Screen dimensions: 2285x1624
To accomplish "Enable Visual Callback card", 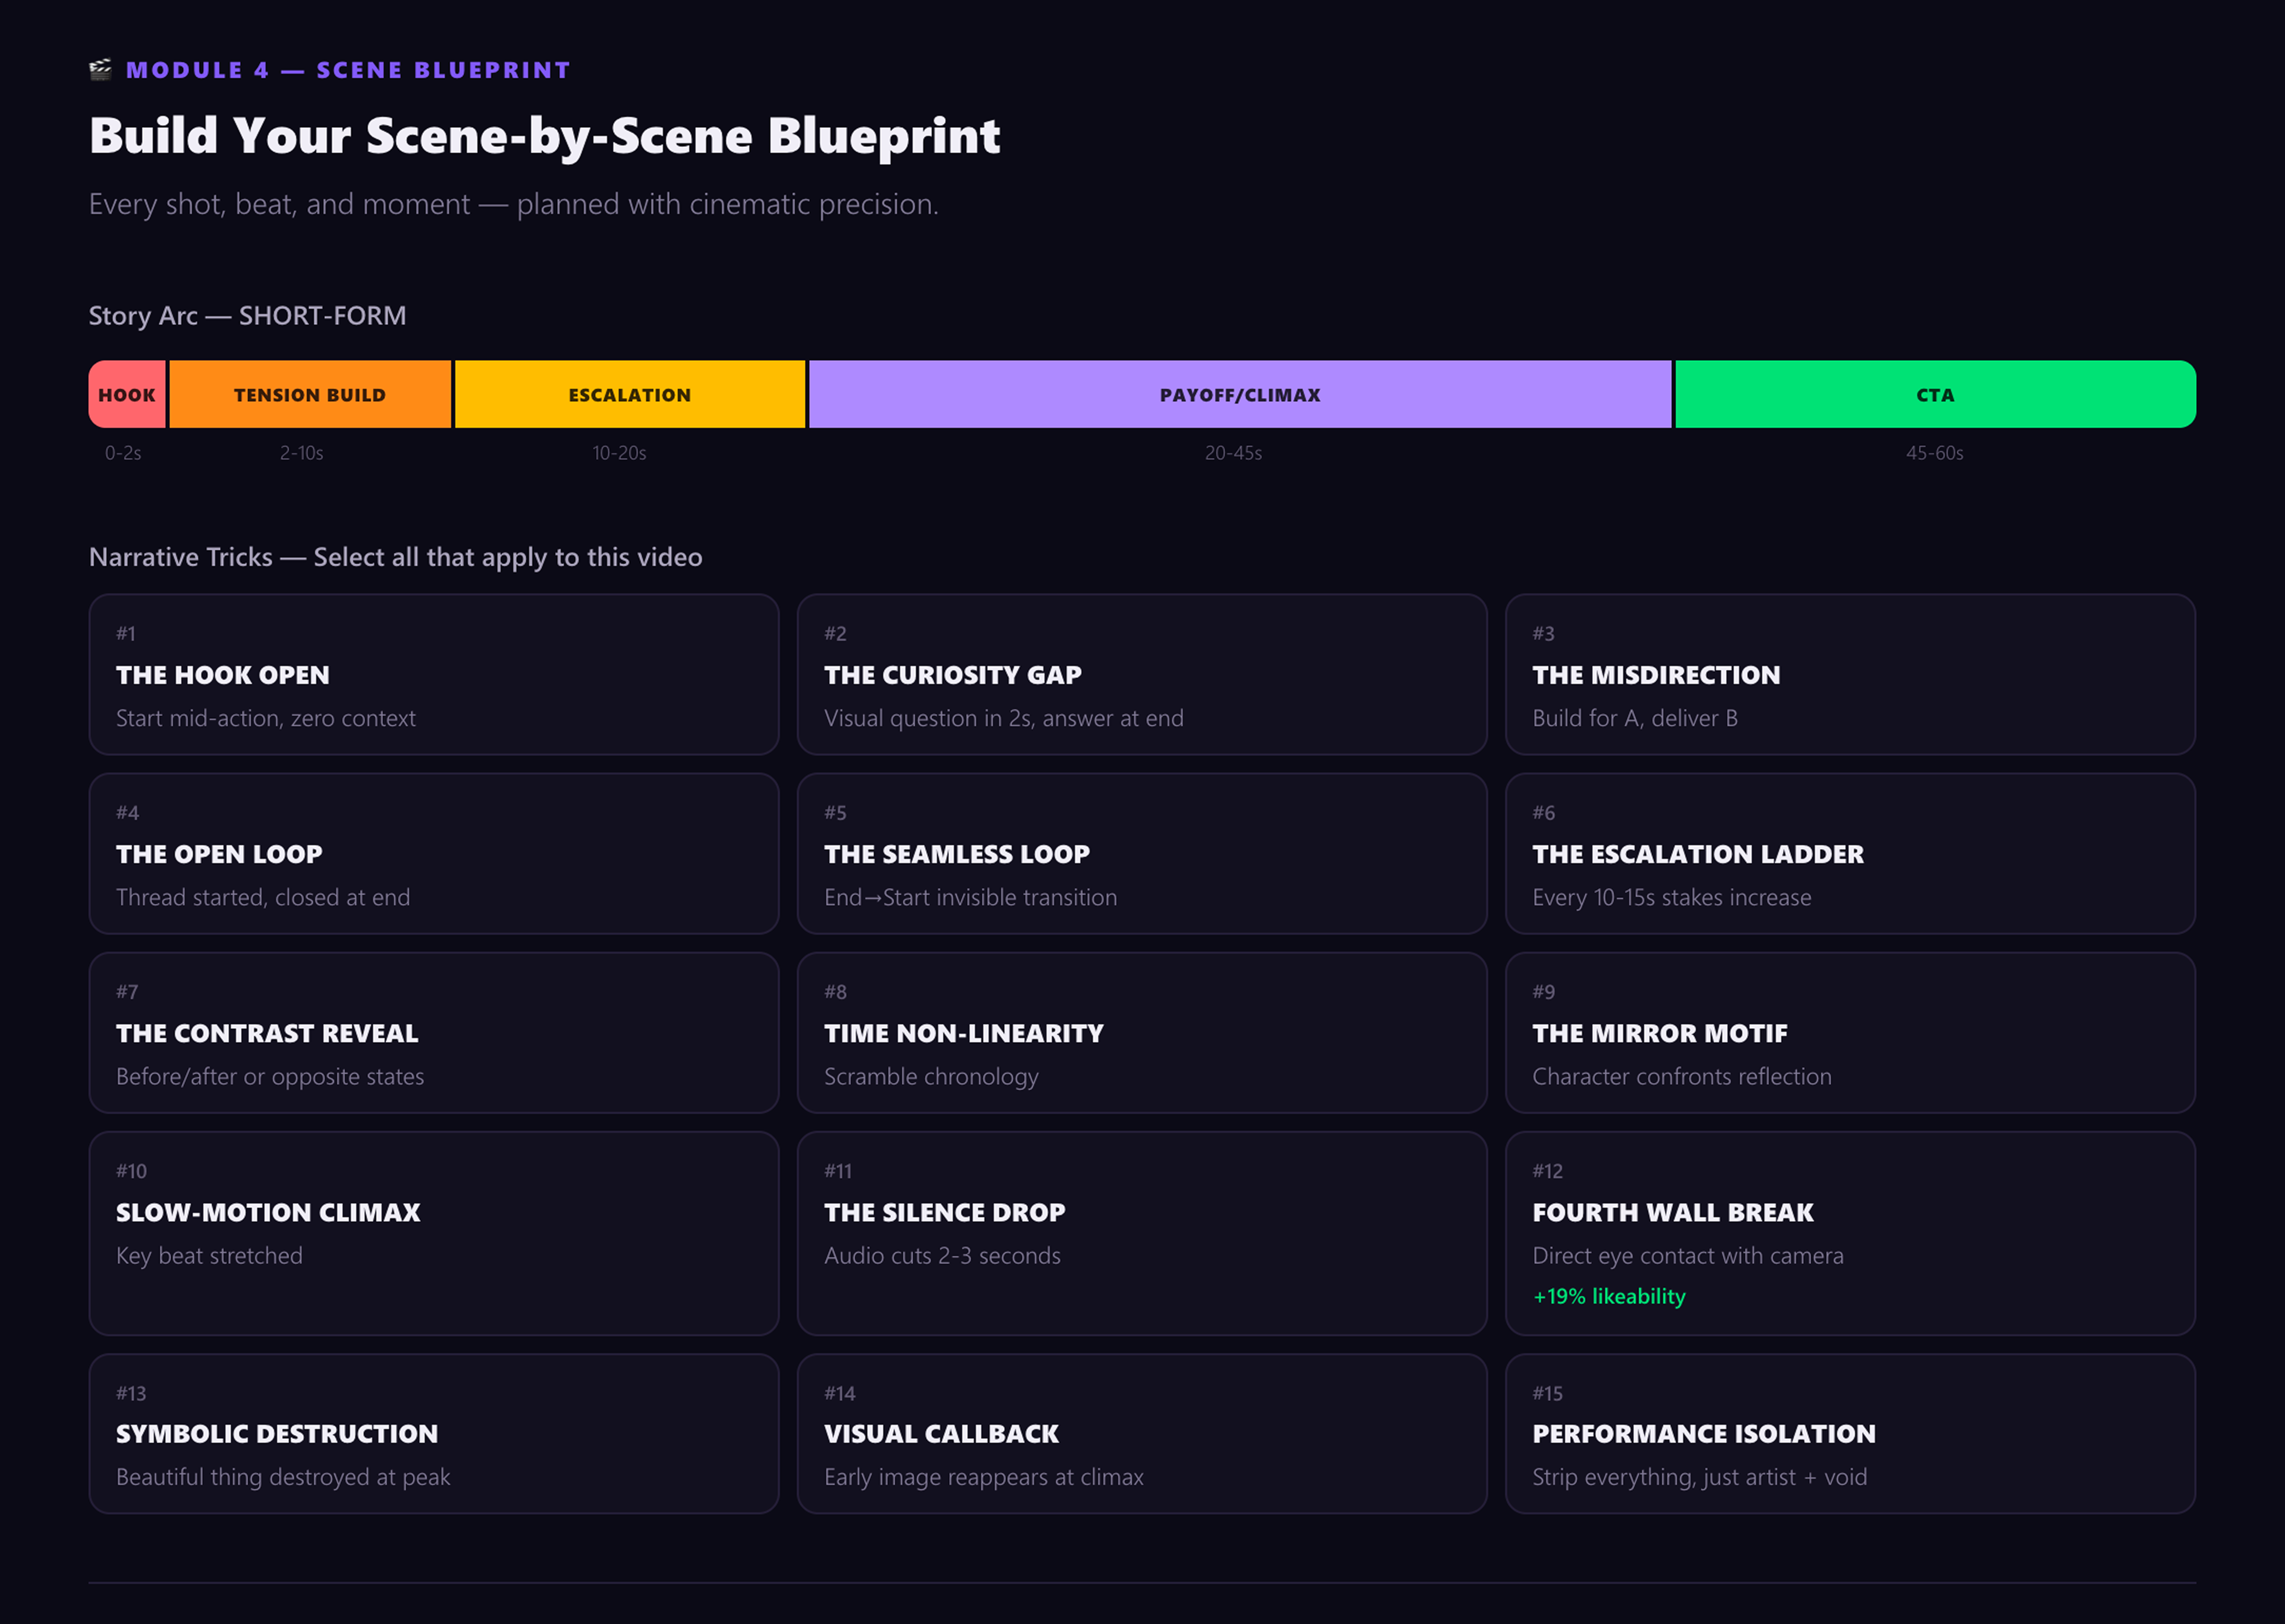I will [1141, 1433].
